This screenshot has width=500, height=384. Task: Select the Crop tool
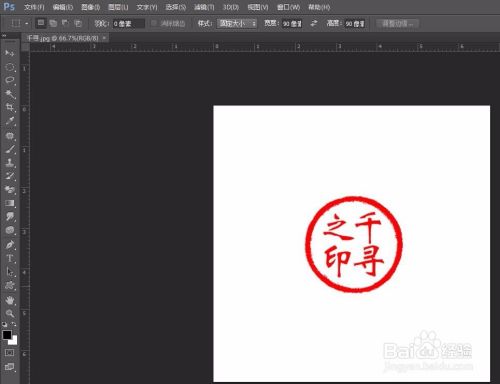pos(10,107)
